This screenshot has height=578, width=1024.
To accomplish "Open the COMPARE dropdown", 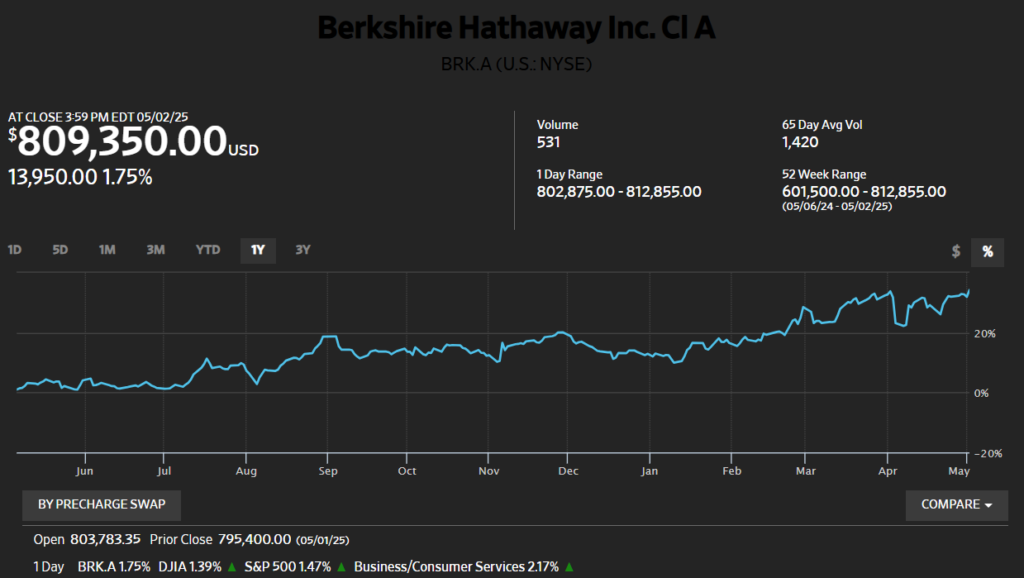I will tap(956, 505).
